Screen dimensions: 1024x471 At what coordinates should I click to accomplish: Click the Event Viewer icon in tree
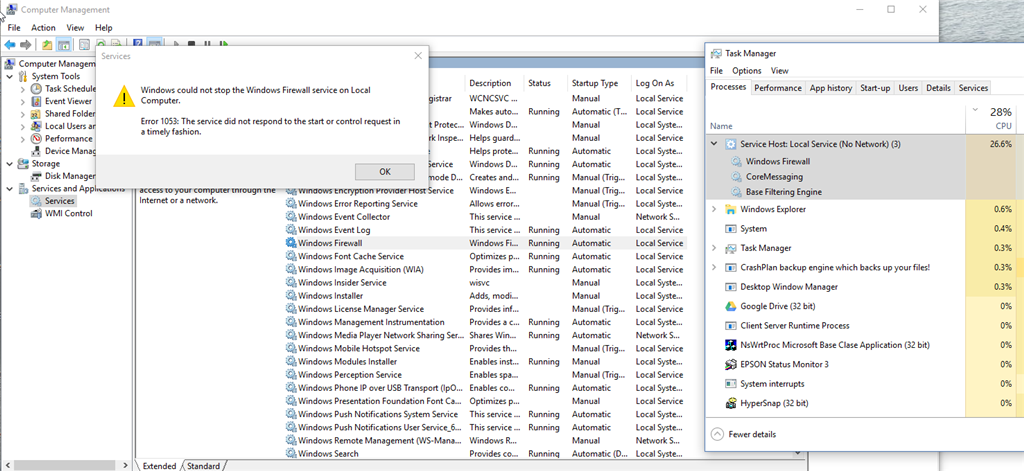coord(36,101)
